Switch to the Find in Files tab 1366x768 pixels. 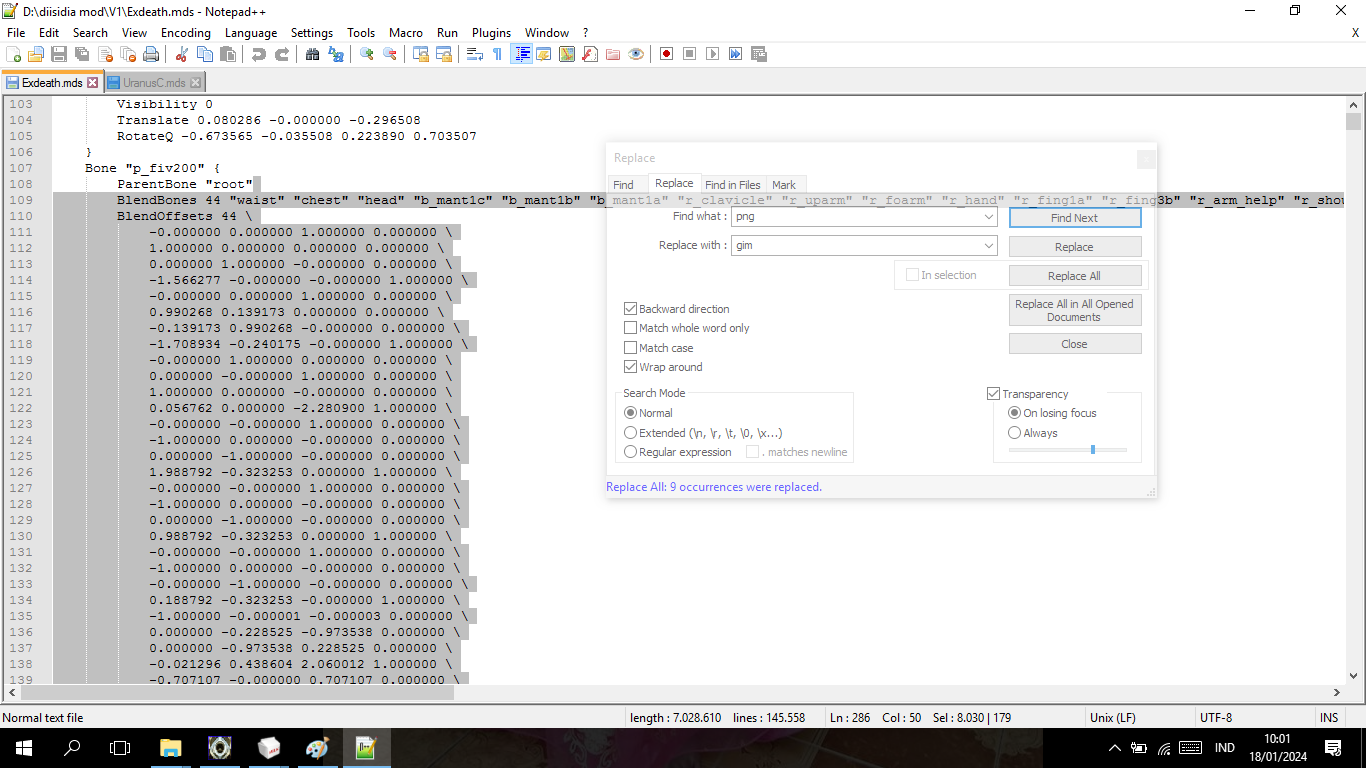[733, 185]
